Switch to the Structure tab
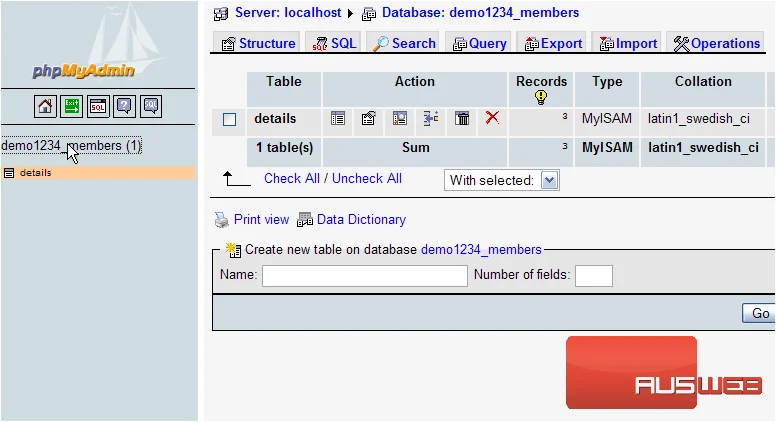Screen dimensions: 776x422 258,44
